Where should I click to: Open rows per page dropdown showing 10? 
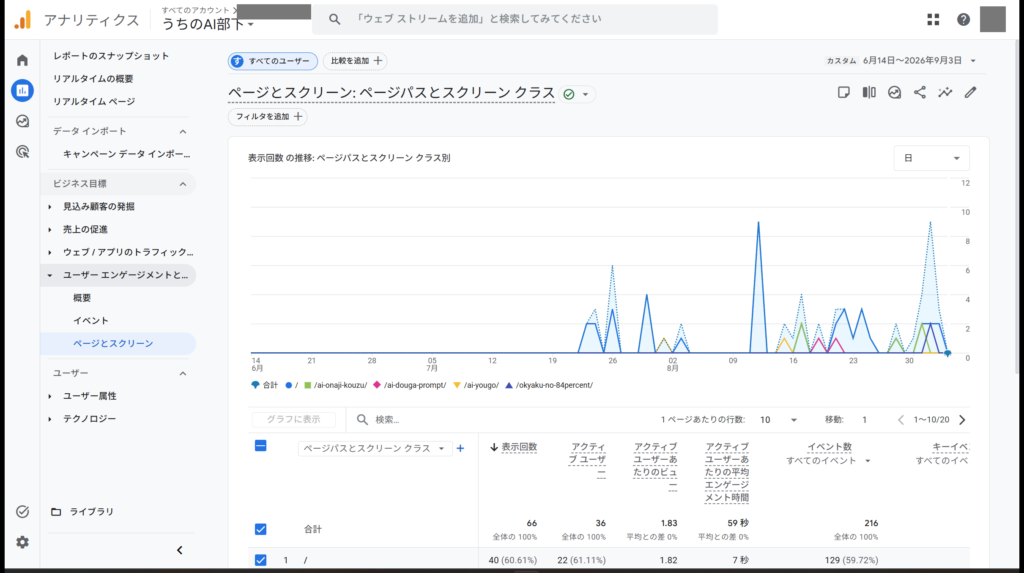click(x=778, y=420)
